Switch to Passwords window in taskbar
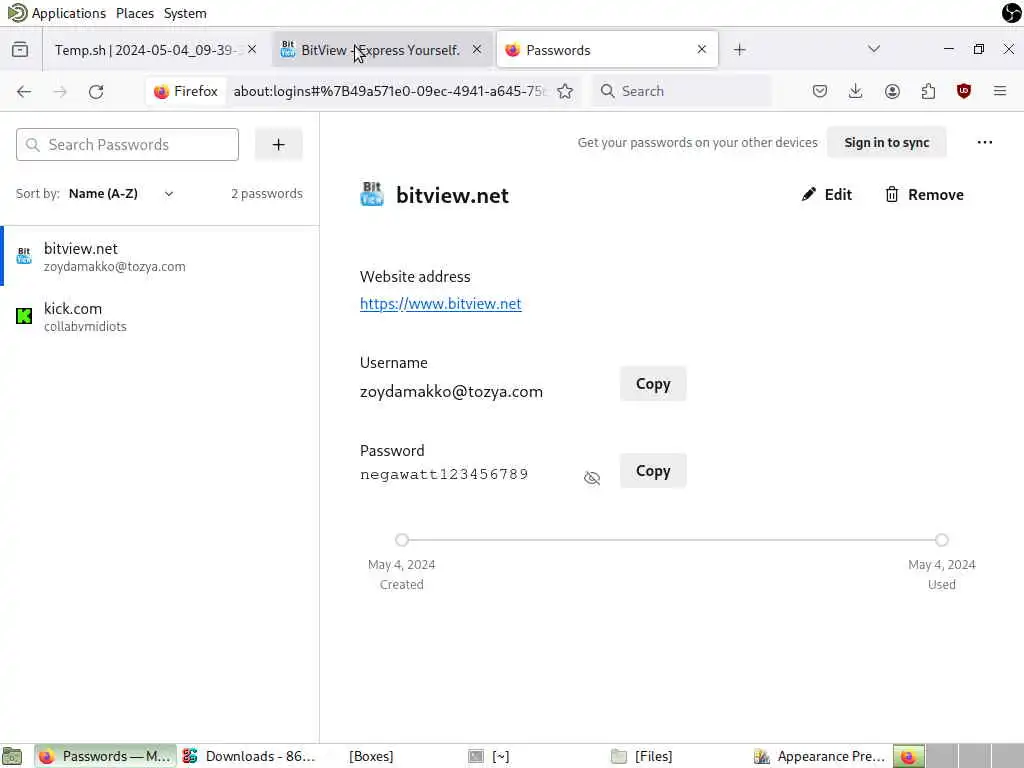This screenshot has height=768, width=1024. point(106,756)
